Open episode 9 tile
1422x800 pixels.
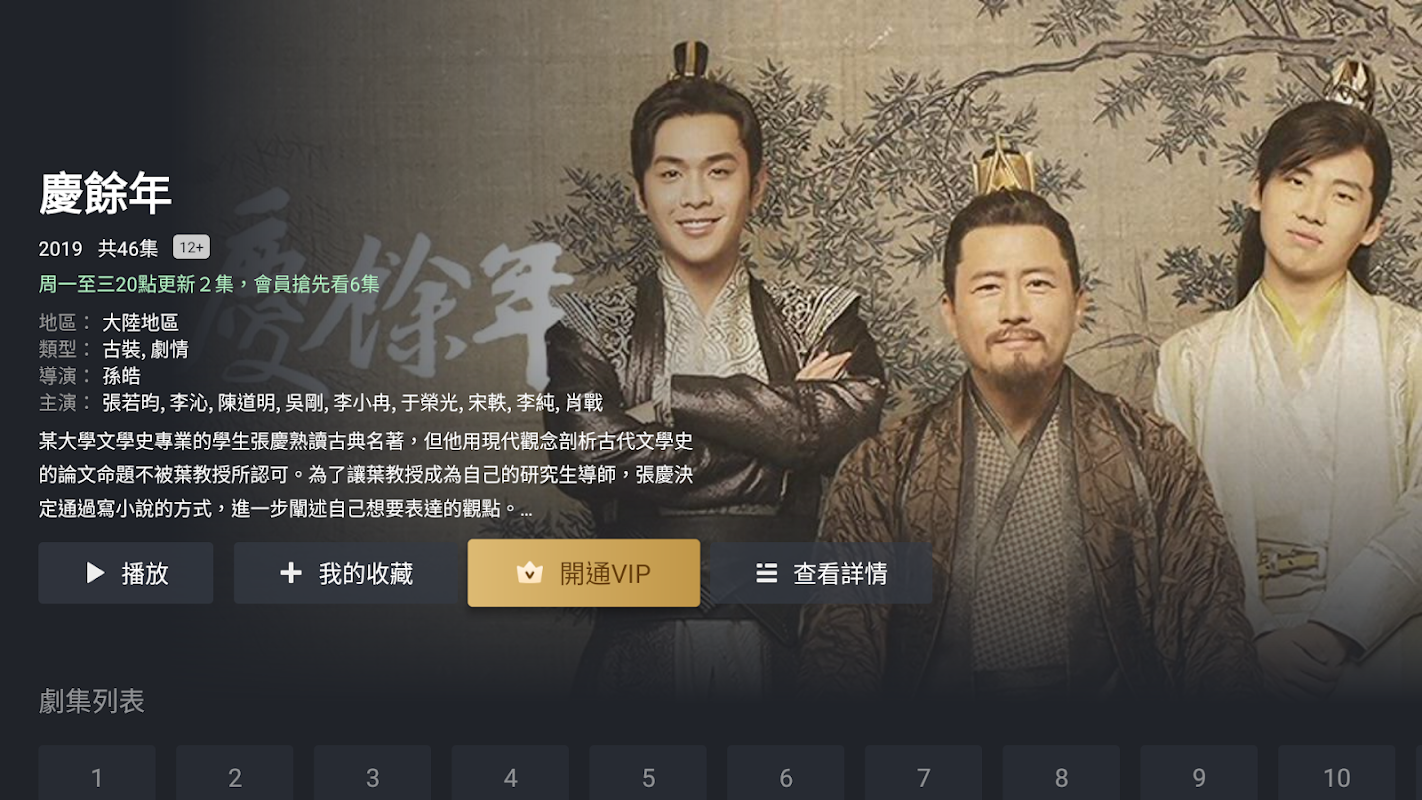[x=1199, y=773]
